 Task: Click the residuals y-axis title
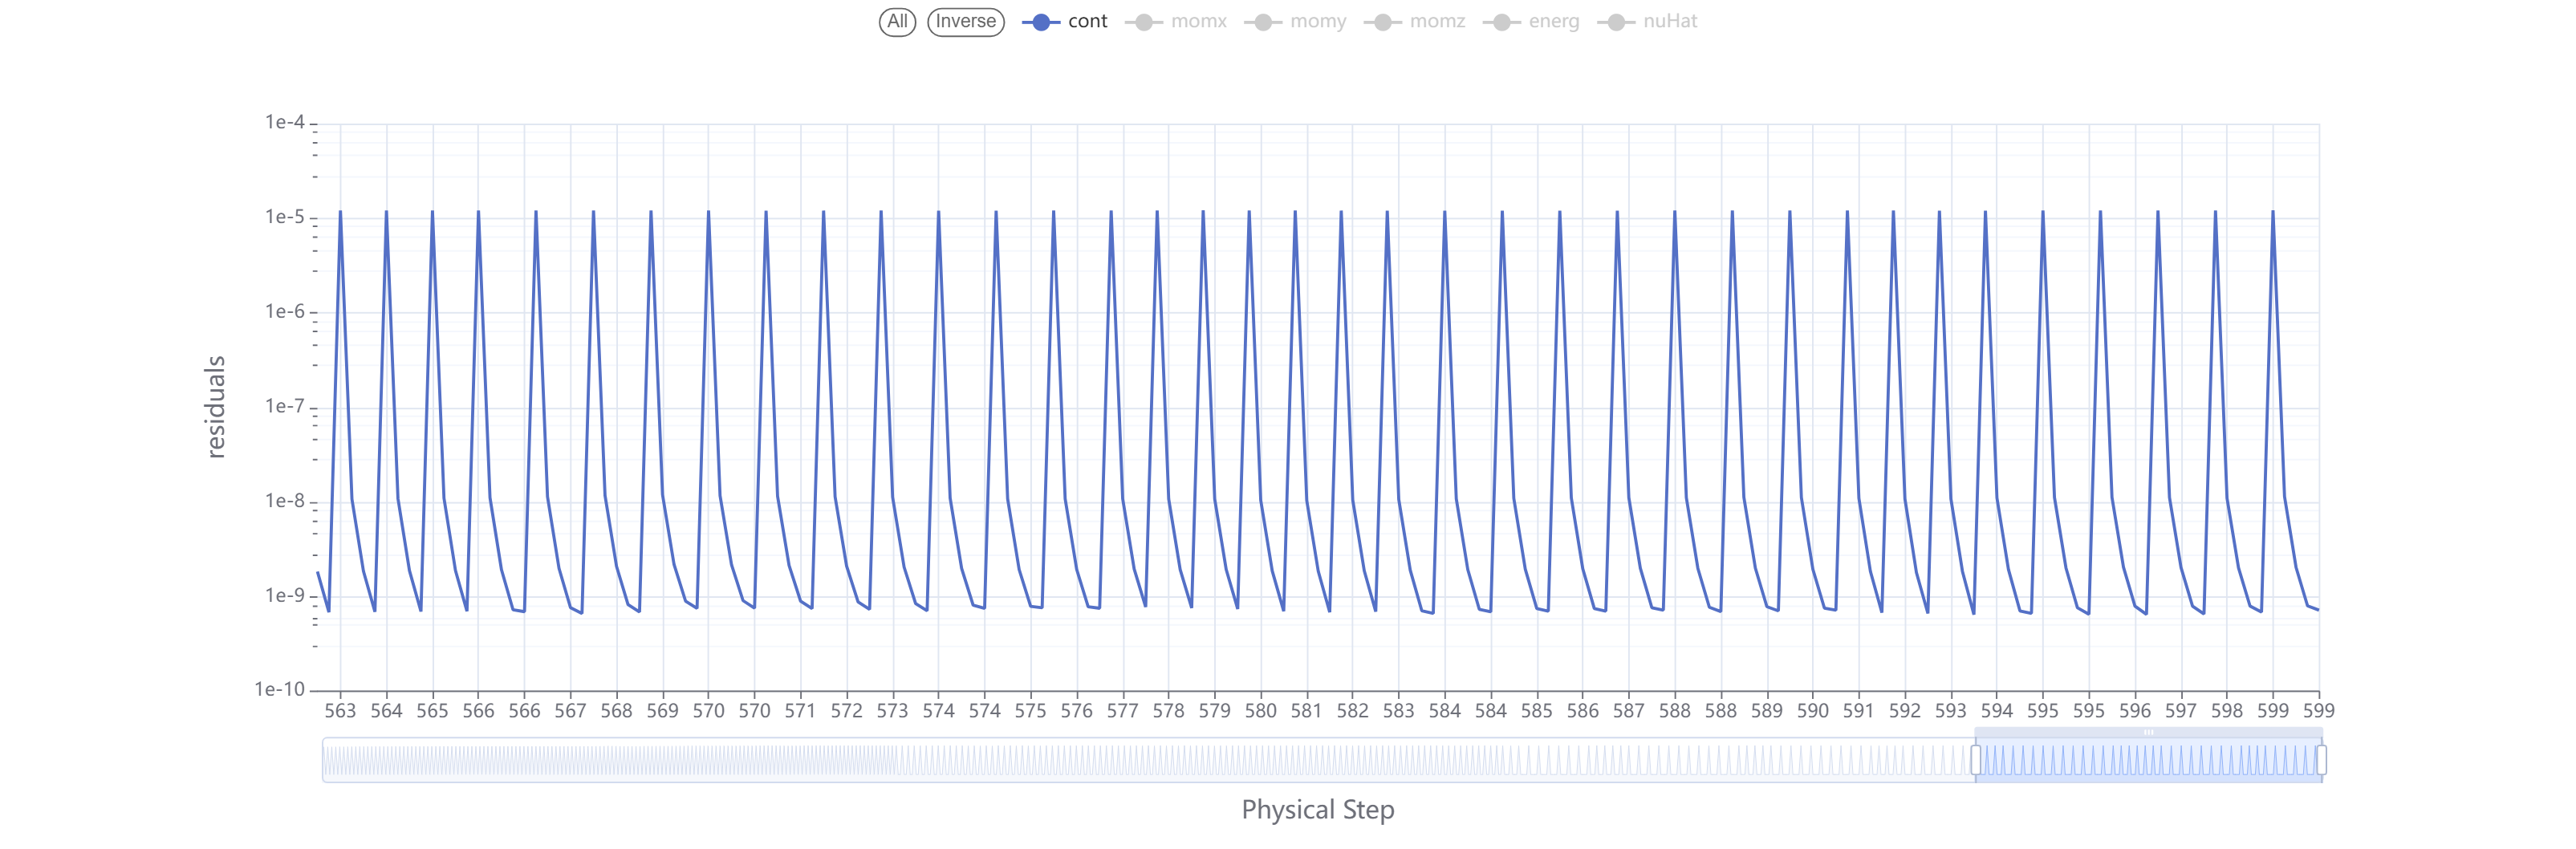click(x=215, y=406)
